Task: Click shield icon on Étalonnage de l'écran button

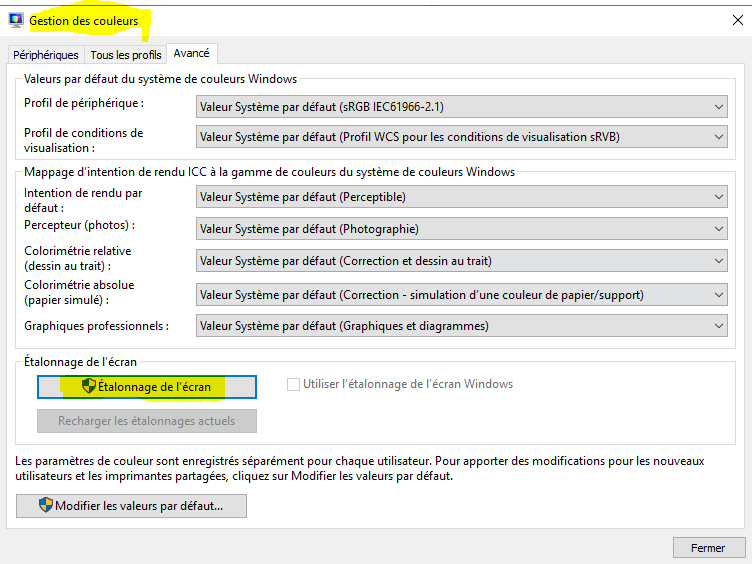Action: tap(89, 386)
